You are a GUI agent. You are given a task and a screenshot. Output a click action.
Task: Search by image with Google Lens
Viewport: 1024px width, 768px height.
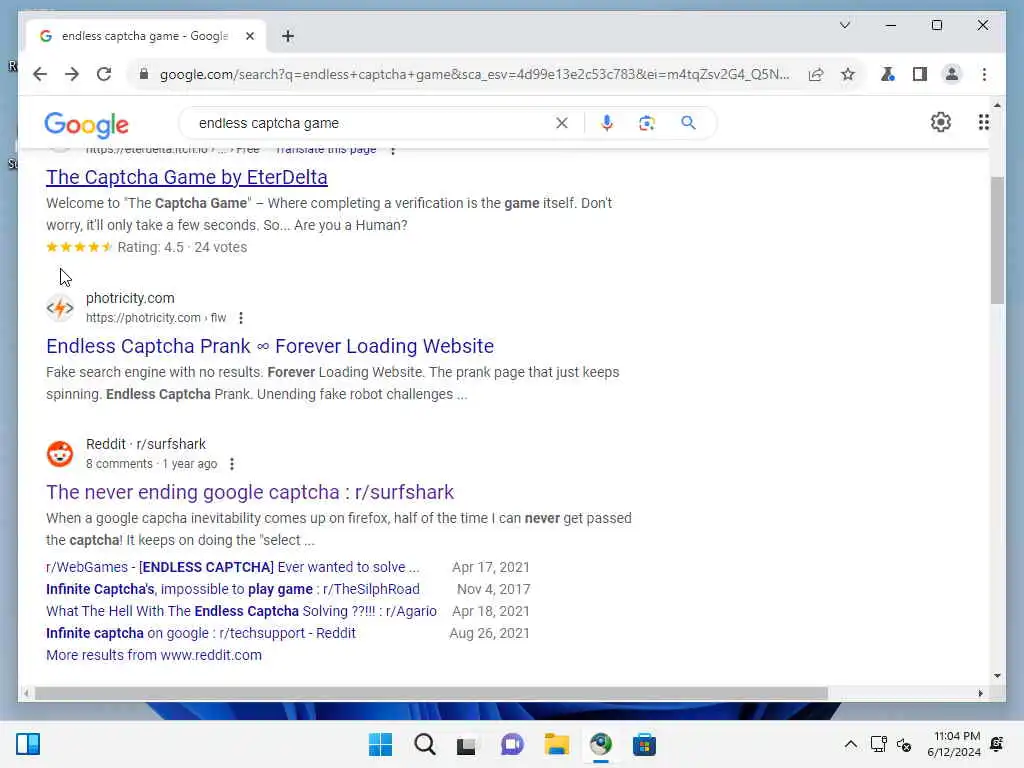tap(647, 123)
